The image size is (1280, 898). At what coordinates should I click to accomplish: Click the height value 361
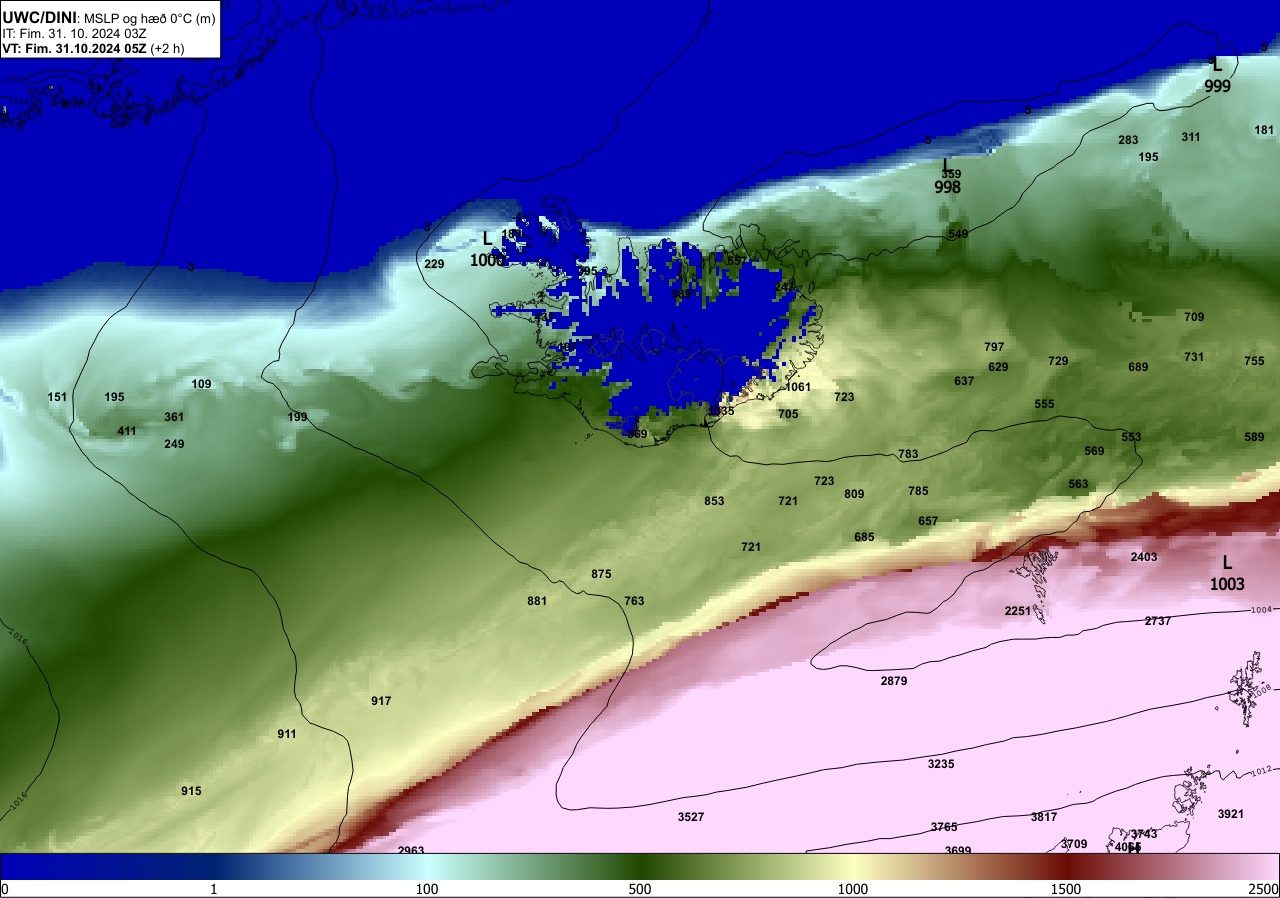(174, 417)
